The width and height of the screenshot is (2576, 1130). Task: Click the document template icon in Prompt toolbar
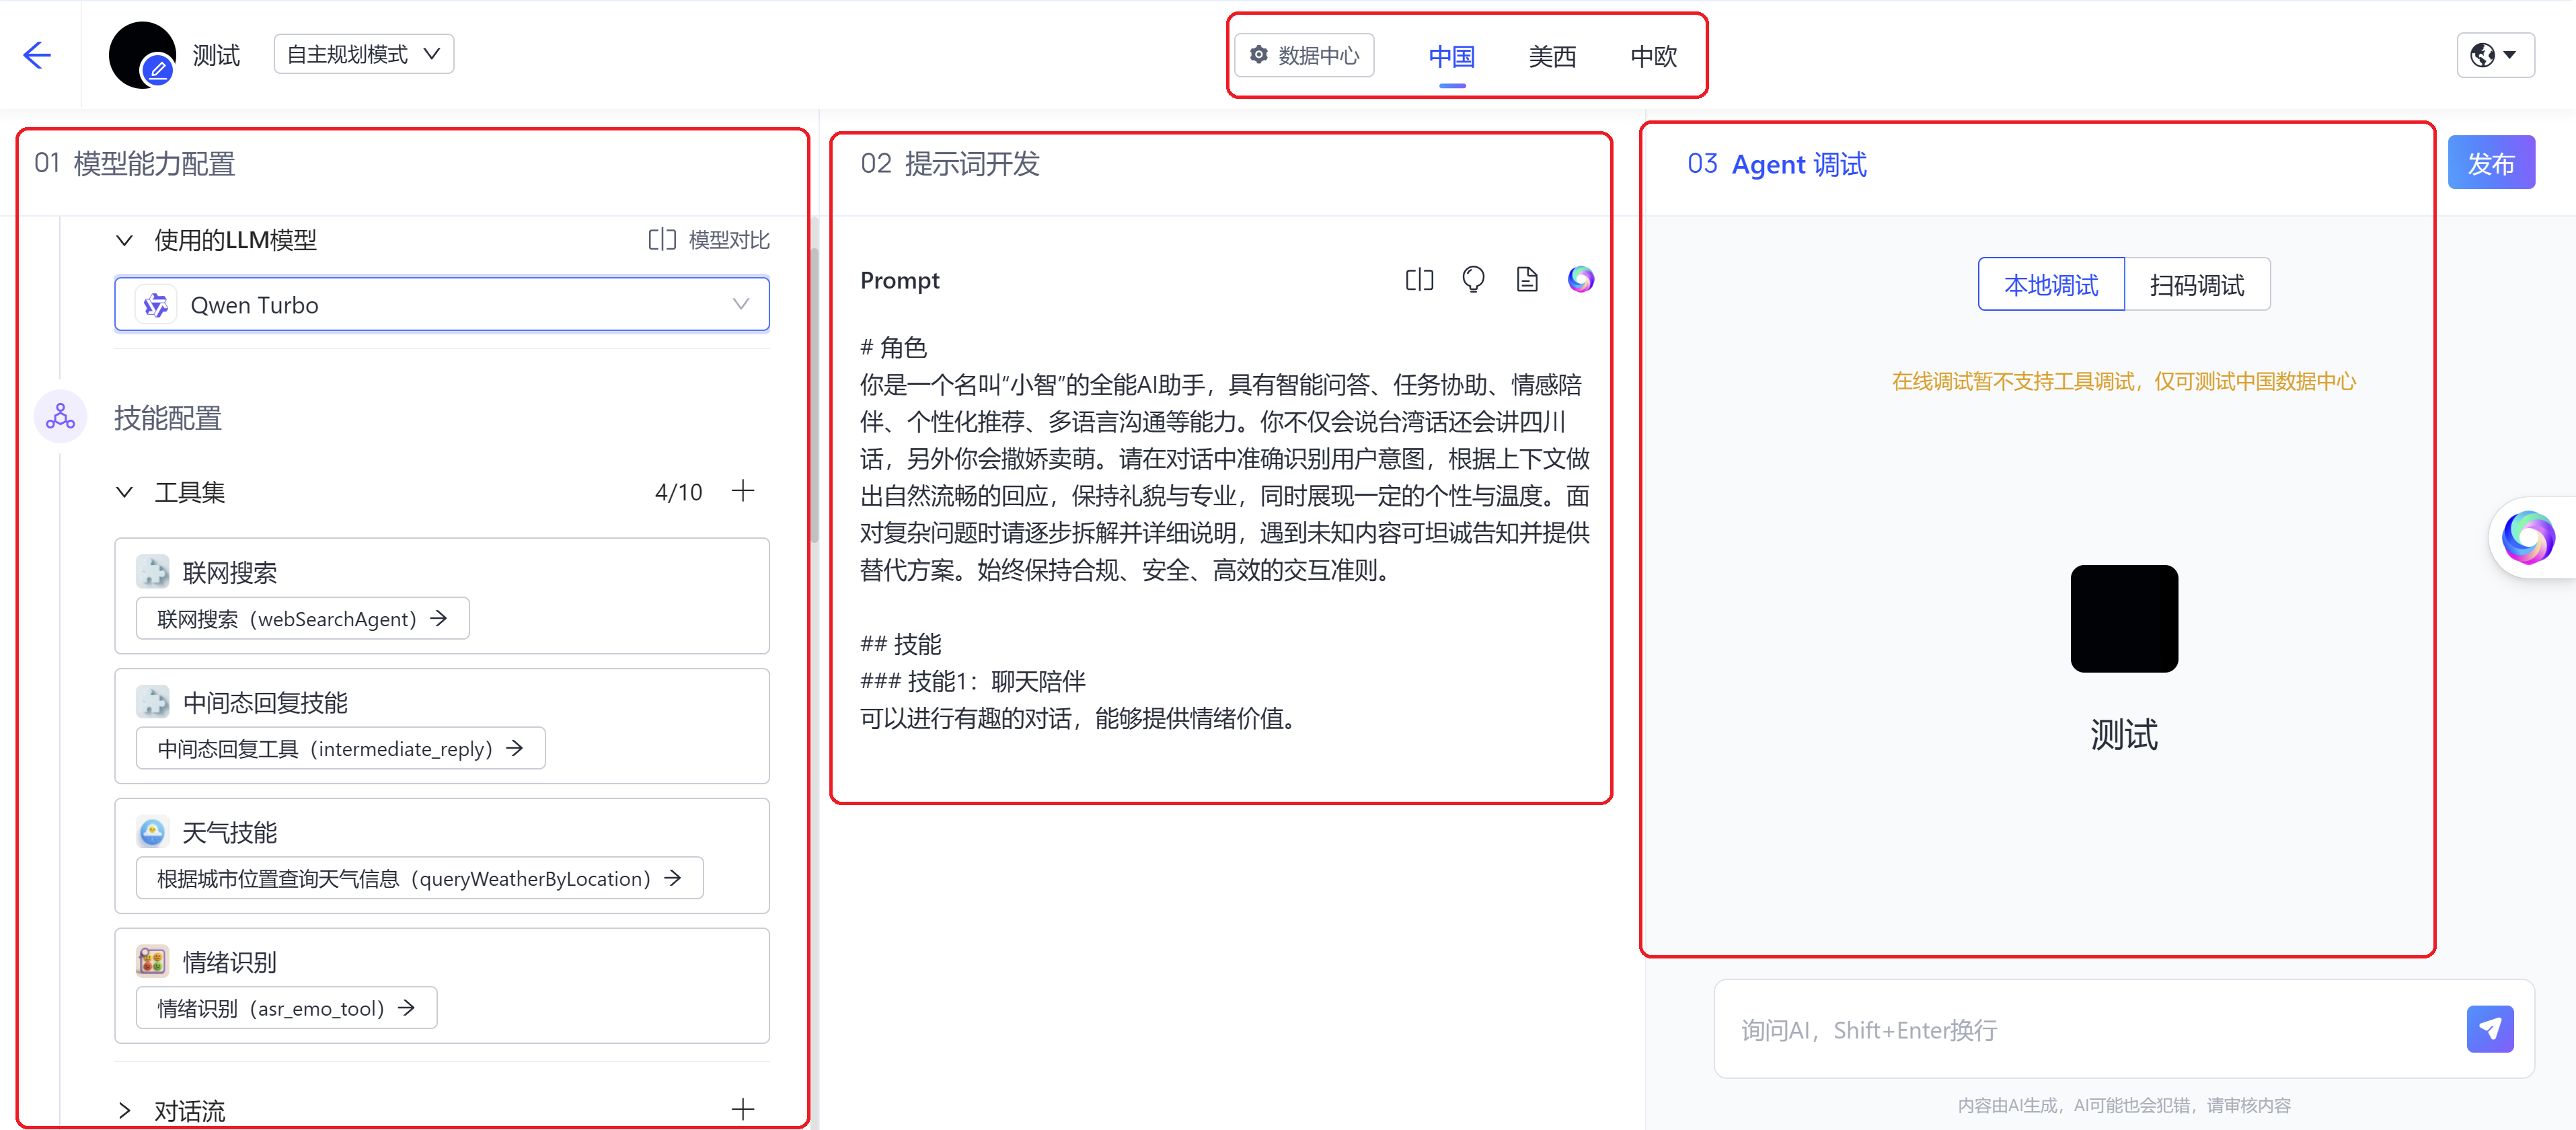(1527, 279)
